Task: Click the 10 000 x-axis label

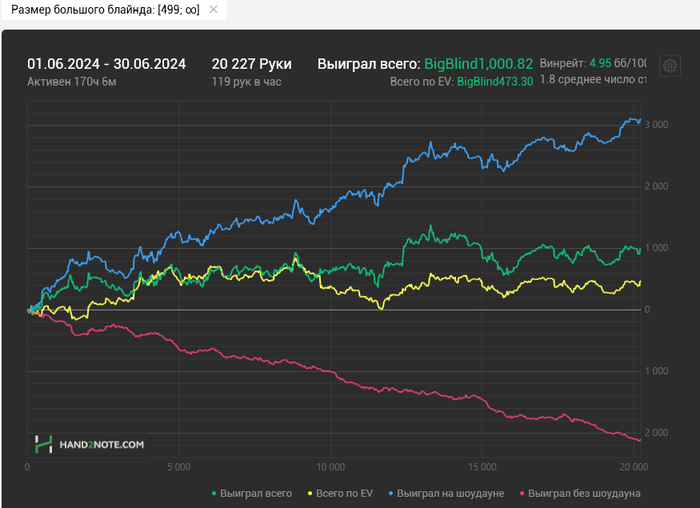Action: point(330,467)
